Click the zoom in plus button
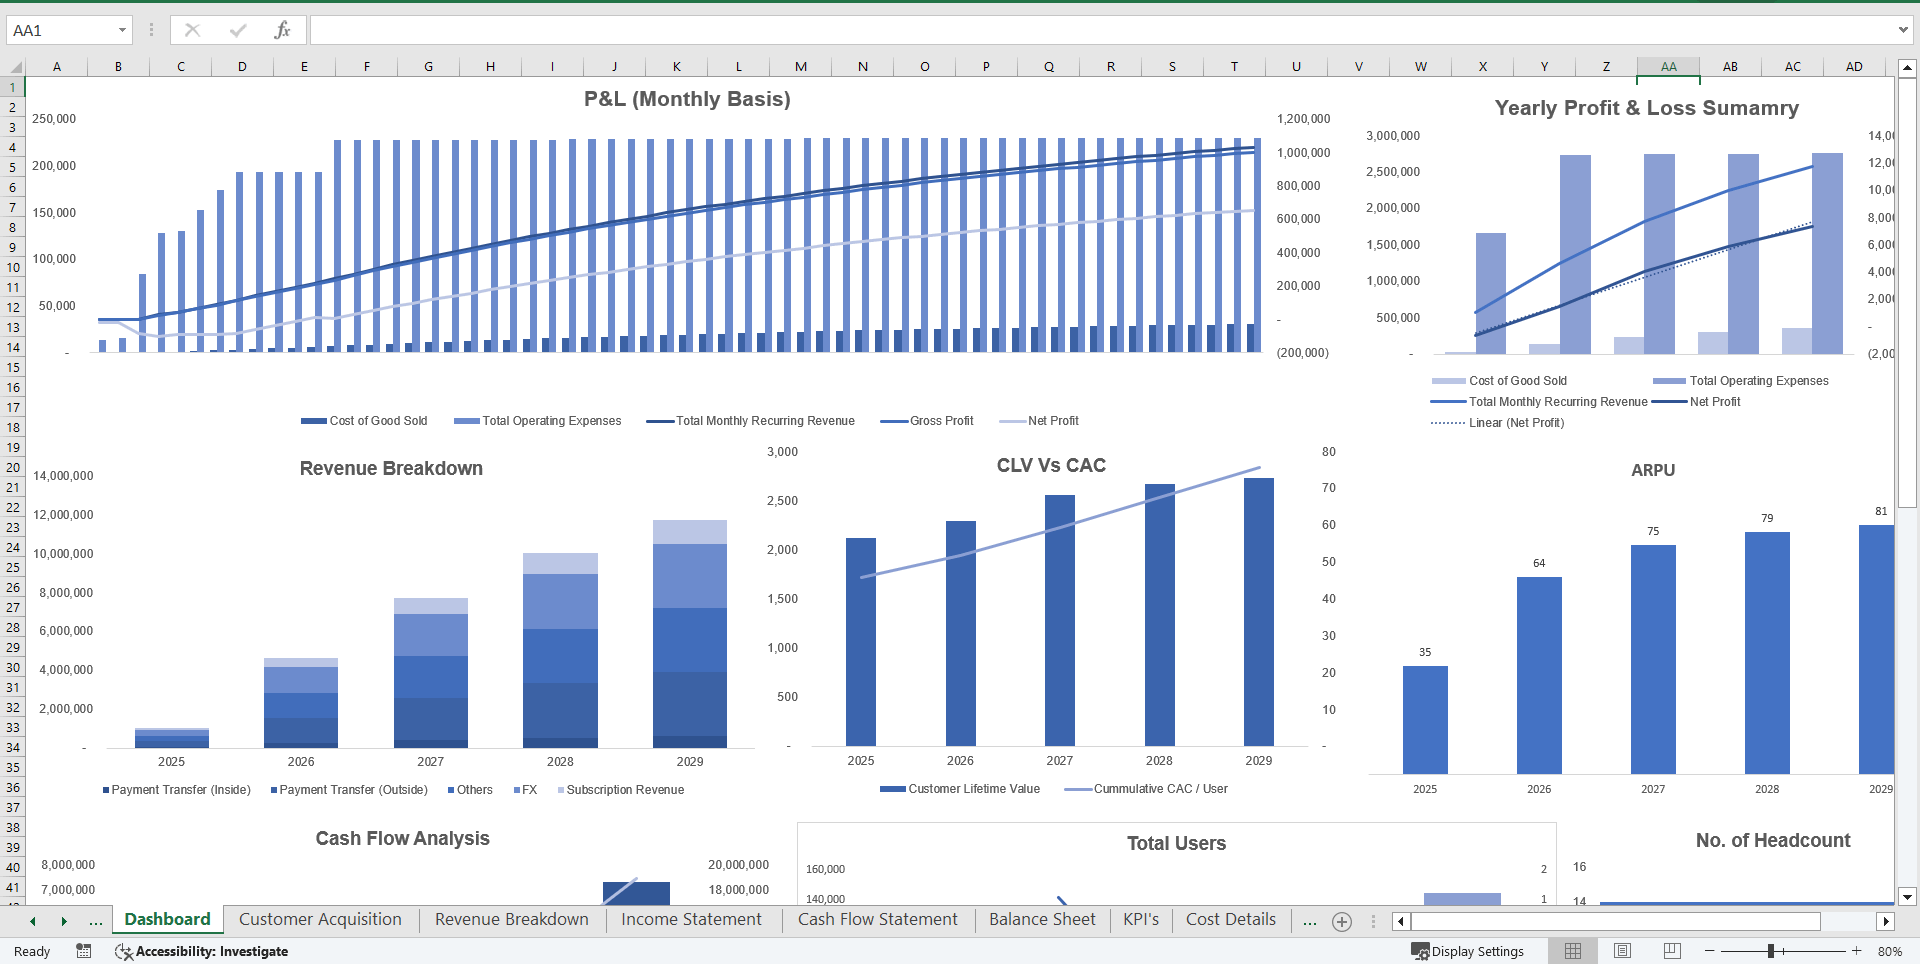 (x=1856, y=951)
